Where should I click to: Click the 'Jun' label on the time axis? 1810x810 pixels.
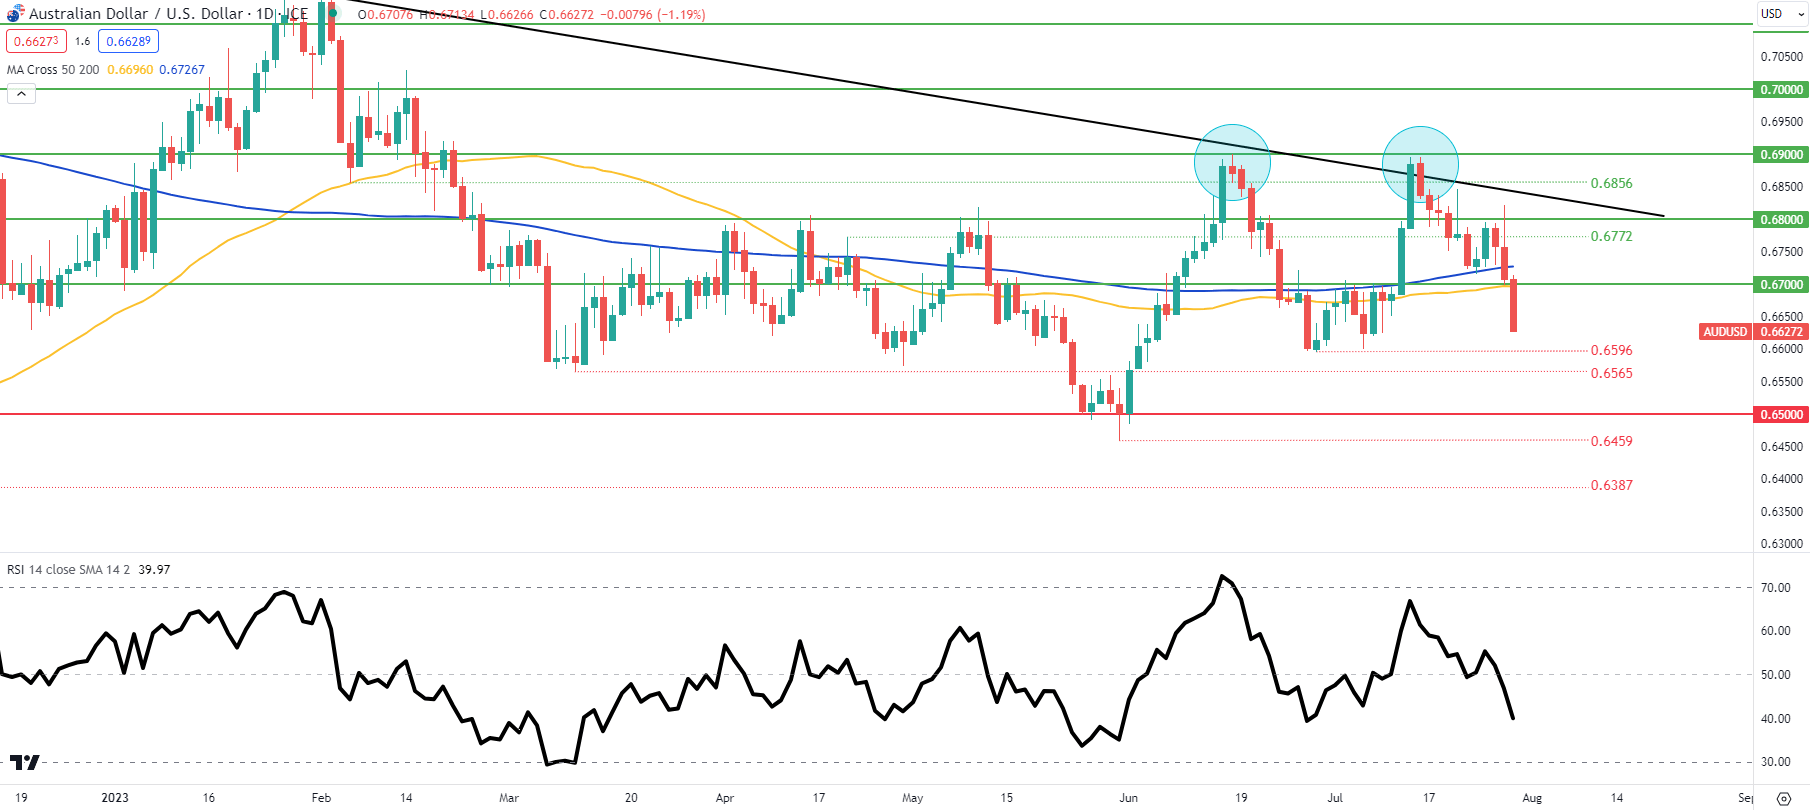click(1128, 798)
